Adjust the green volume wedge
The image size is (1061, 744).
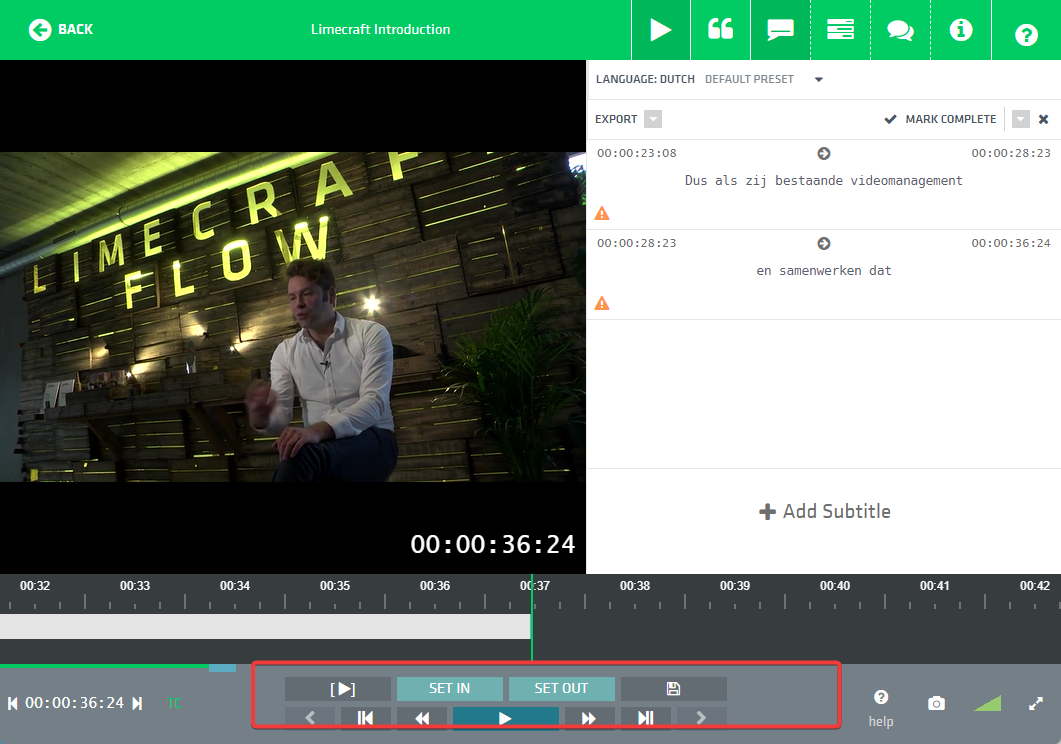tap(987, 703)
